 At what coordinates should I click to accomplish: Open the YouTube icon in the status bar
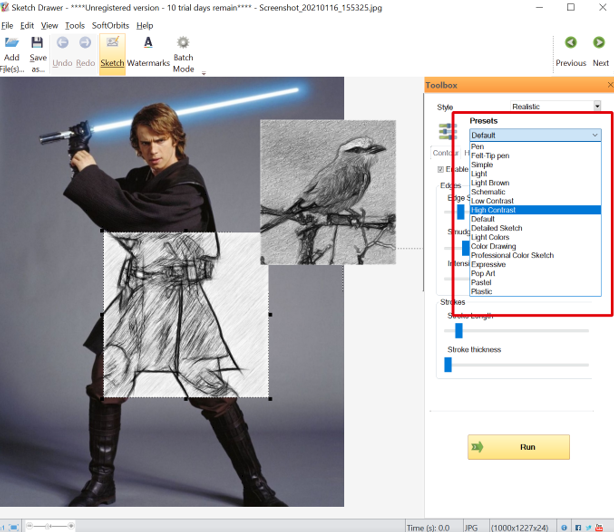599,527
